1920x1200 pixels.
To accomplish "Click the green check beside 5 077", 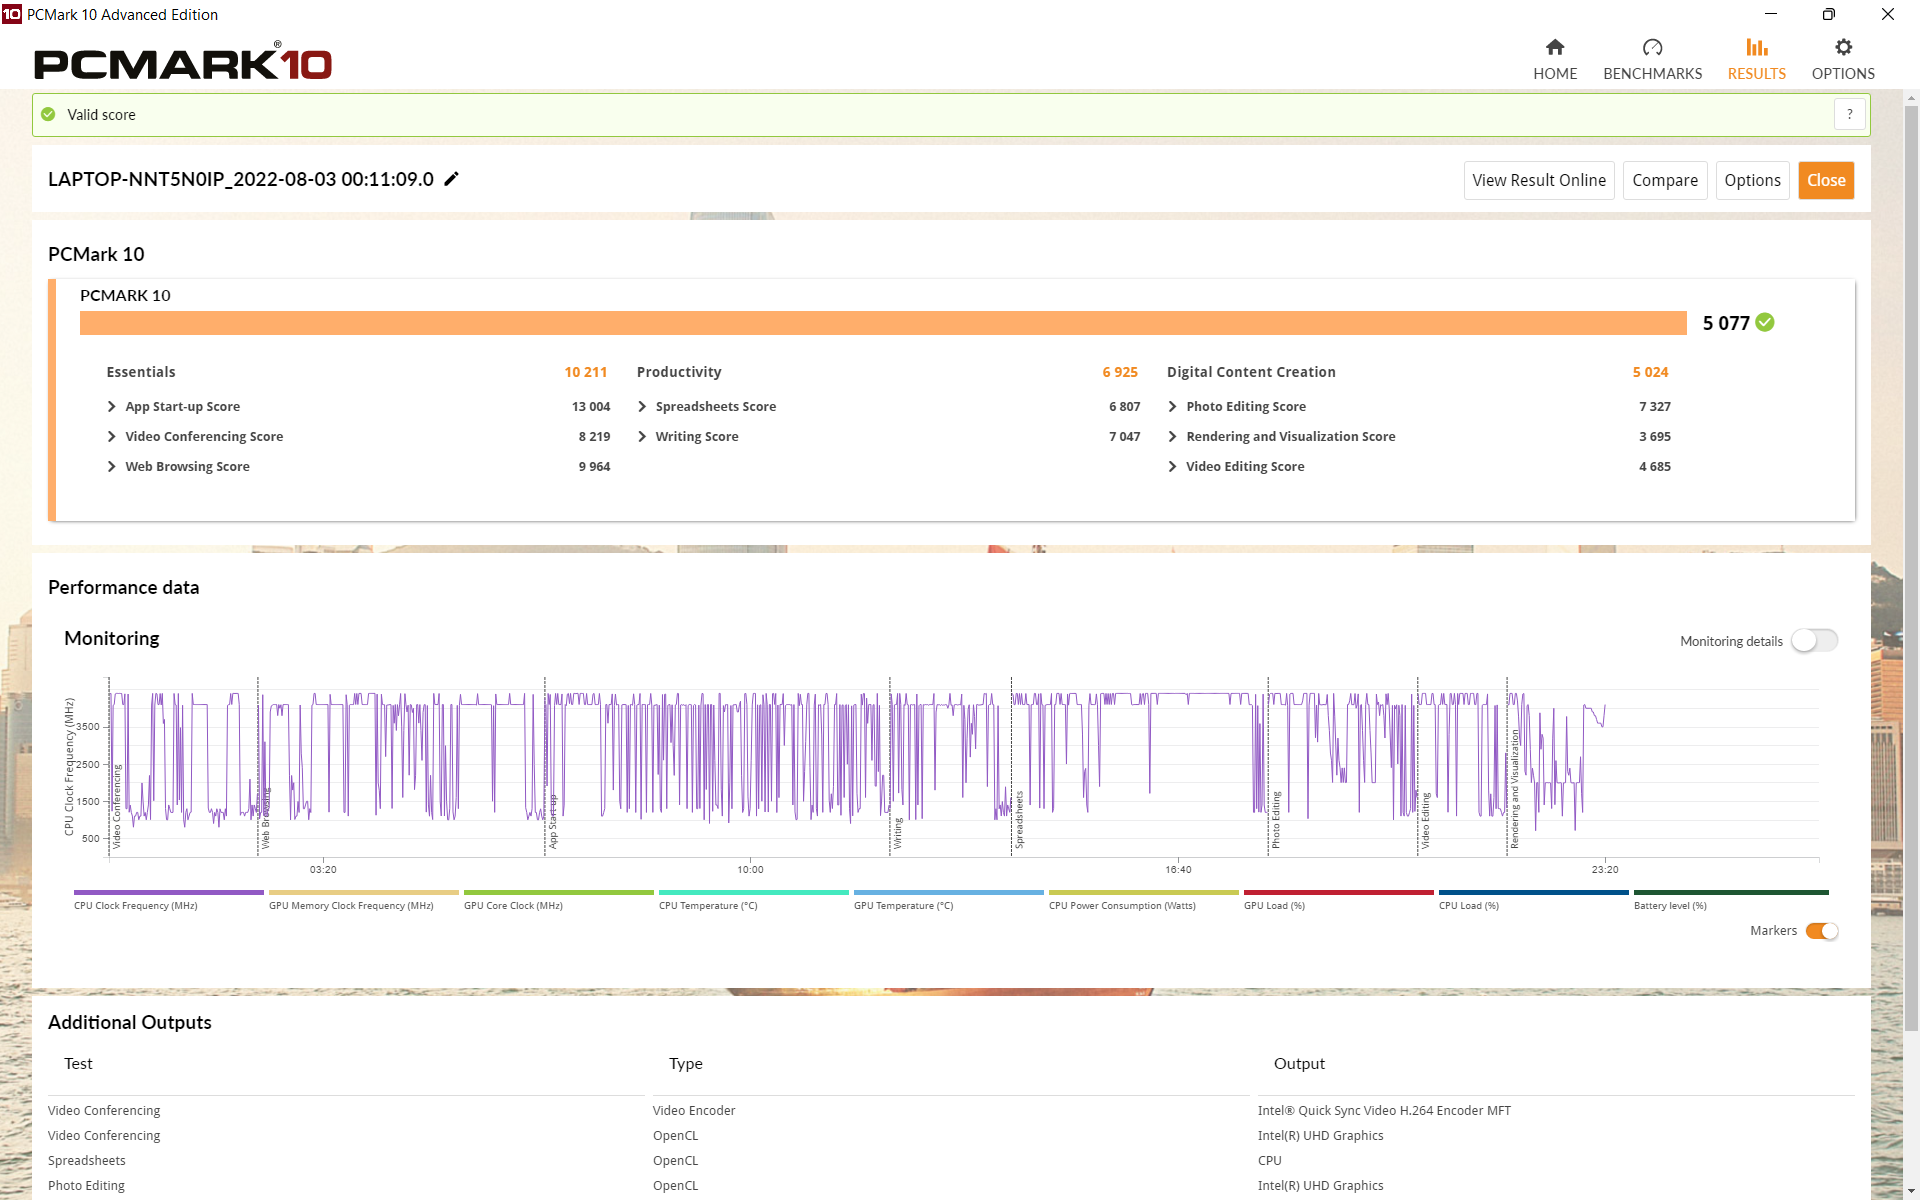I will tap(1765, 322).
